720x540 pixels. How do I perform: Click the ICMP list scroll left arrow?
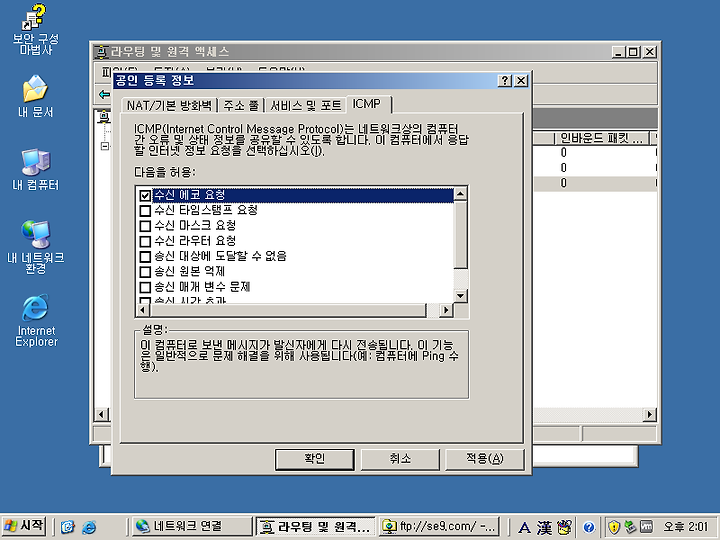[142, 310]
